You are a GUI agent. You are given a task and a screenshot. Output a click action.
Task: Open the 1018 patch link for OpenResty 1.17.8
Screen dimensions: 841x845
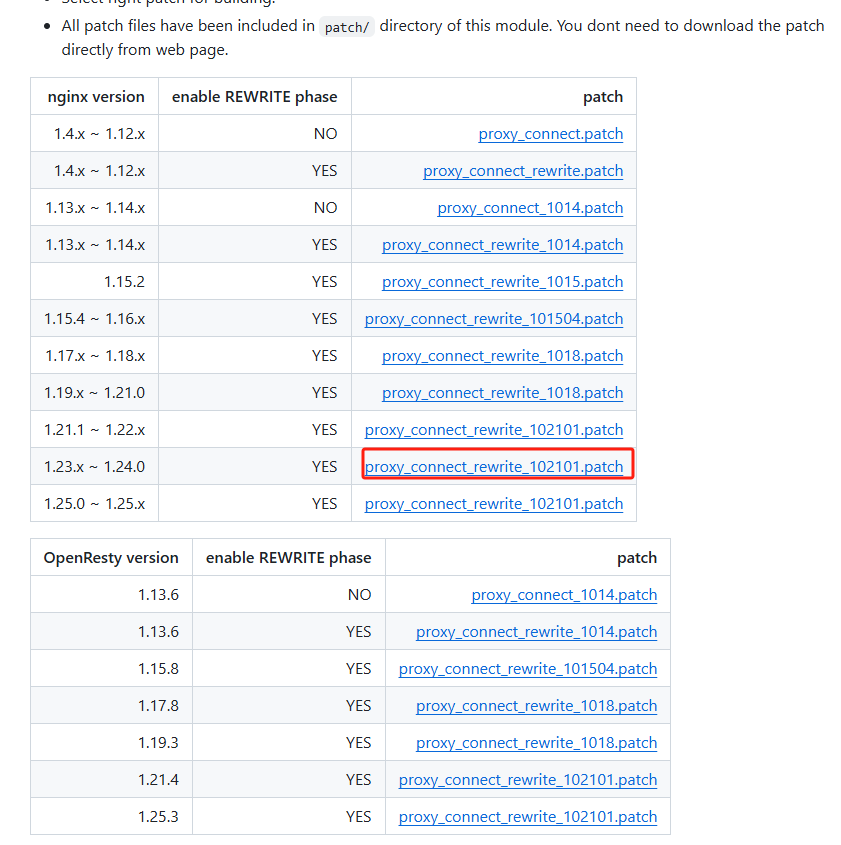click(x=537, y=706)
